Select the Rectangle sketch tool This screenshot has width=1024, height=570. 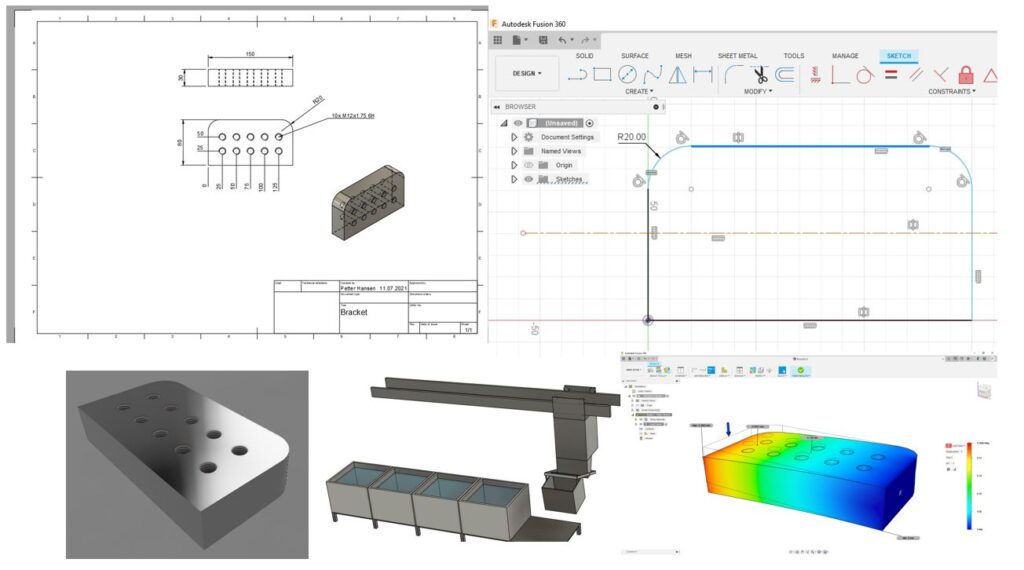[x=602, y=74]
